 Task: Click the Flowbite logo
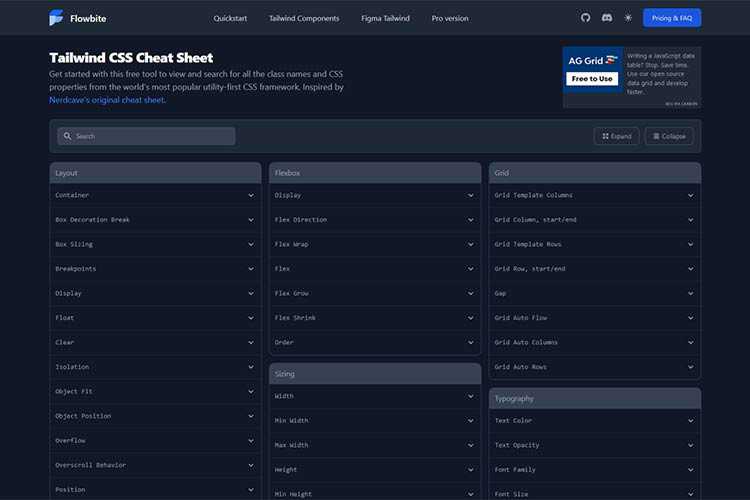click(x=77, y=18)
